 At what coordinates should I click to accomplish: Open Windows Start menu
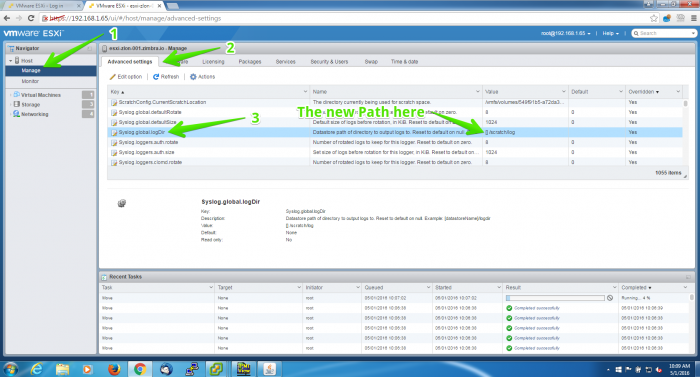coord(10,369)
